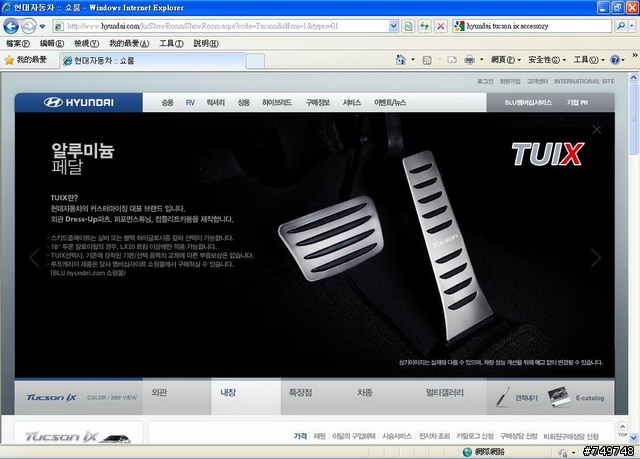The image size is (640, 459).
Task: Click the 승용 navigation item
Action: [167, 103]
